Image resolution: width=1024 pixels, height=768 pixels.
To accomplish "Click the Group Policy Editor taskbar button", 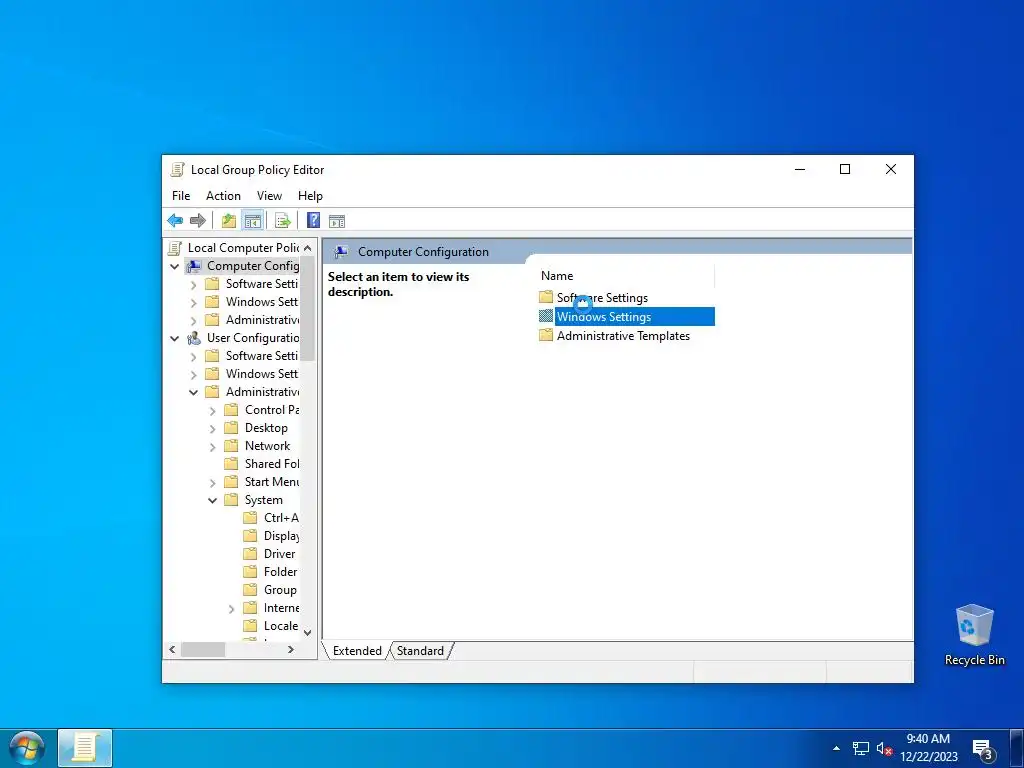I will 85,748.
